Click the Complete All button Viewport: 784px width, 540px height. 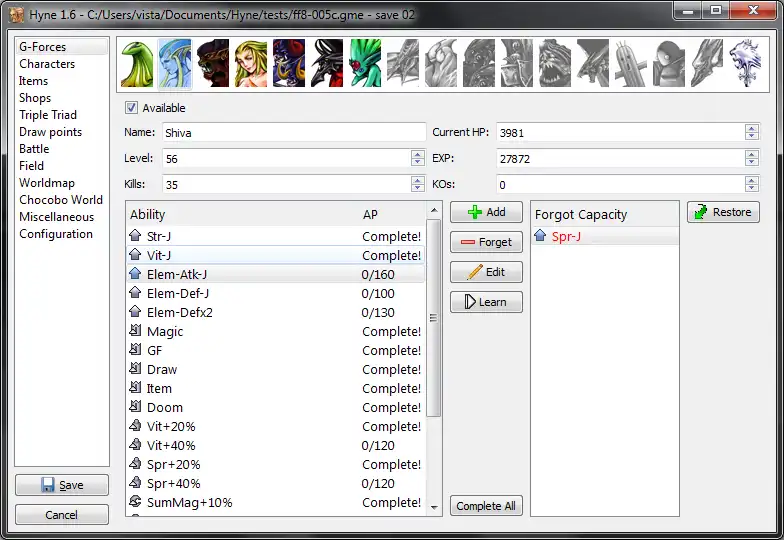[486, 506]
